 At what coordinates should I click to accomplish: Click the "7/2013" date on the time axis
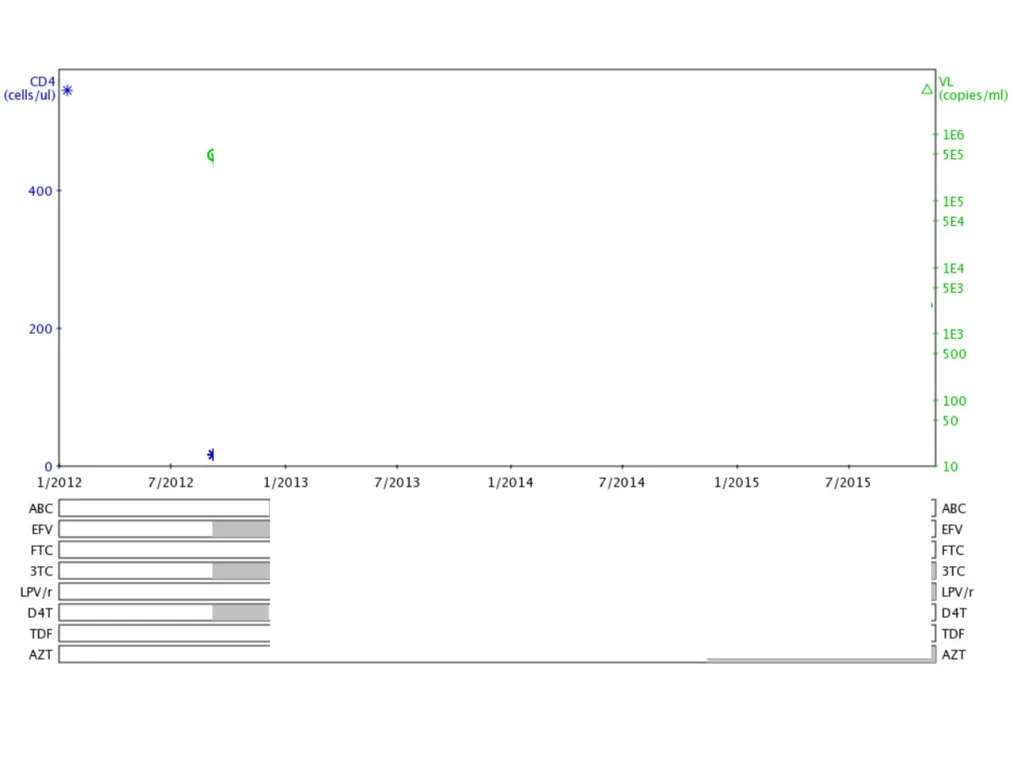pyautogui.click(x=397, y=483)
